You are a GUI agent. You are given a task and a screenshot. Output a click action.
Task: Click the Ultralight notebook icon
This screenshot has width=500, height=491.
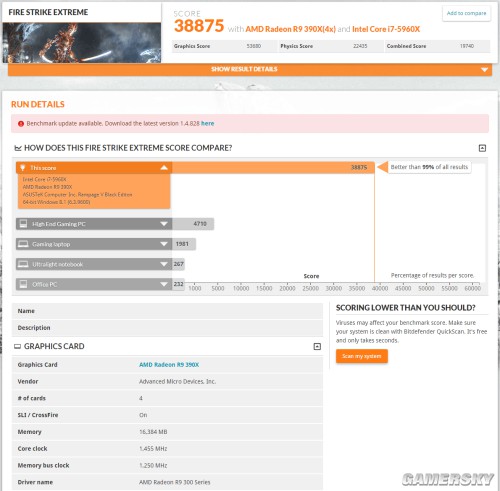point(23,264)
